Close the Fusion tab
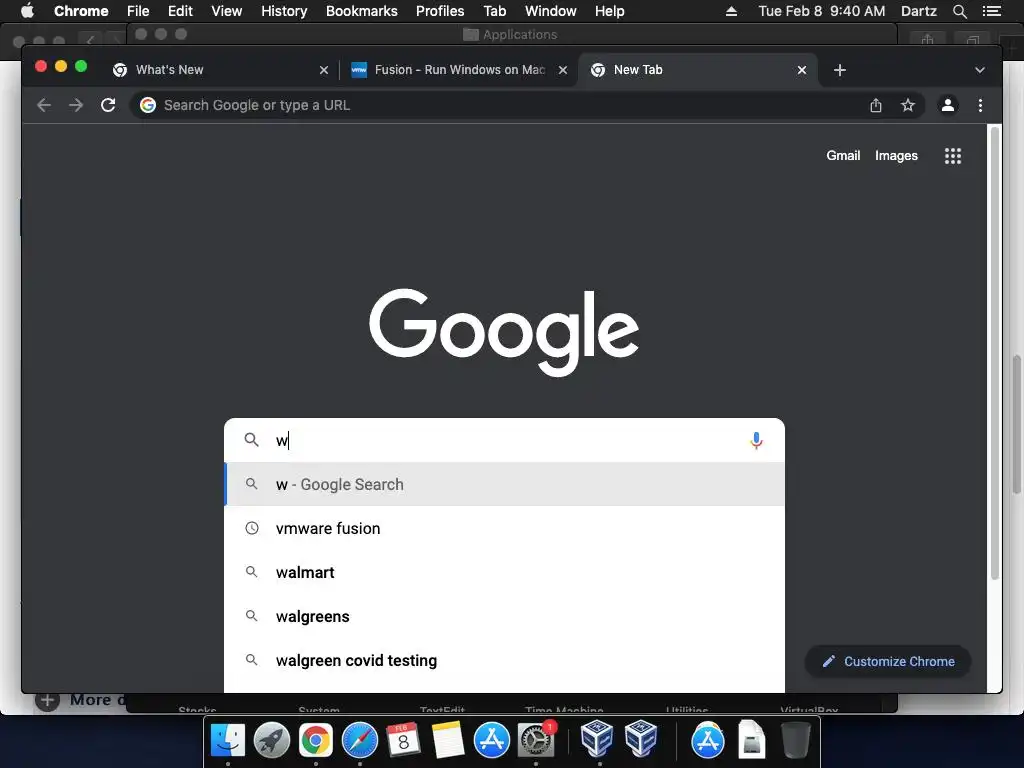The width and height of the screenshot is (1024, 768). pos(562,70)
